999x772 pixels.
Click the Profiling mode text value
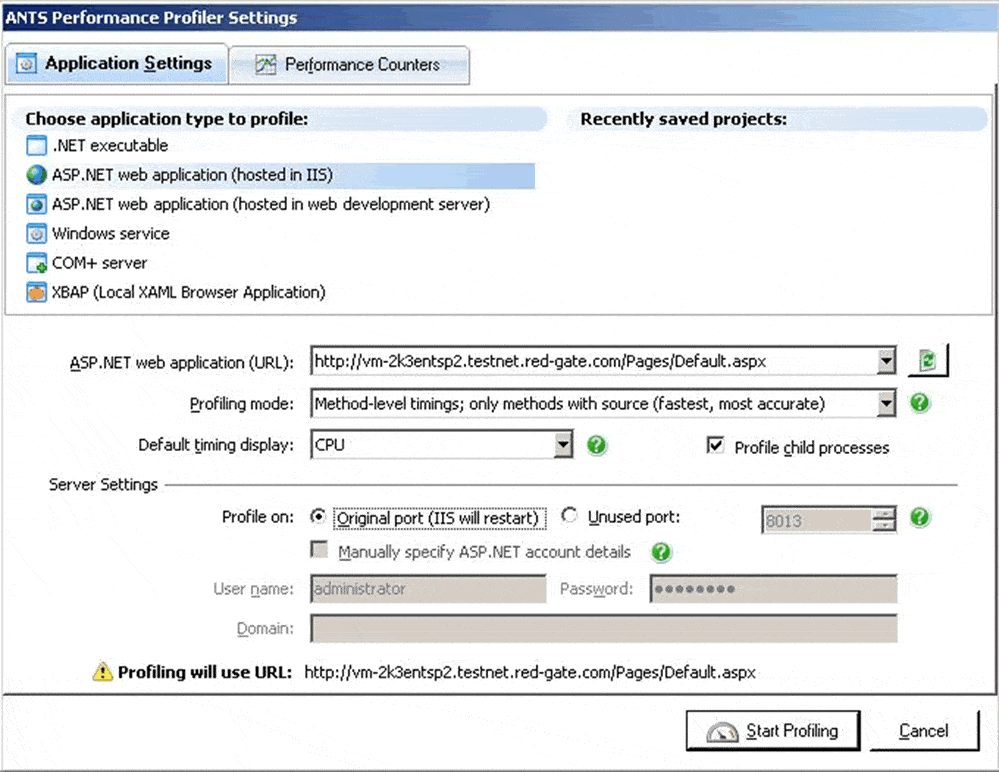point(570,404)
